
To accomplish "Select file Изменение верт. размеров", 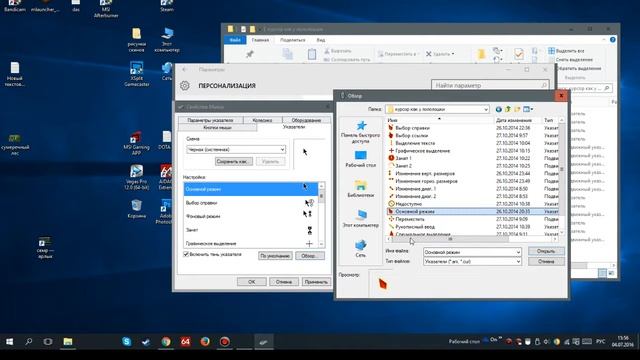I will [425, 173].
